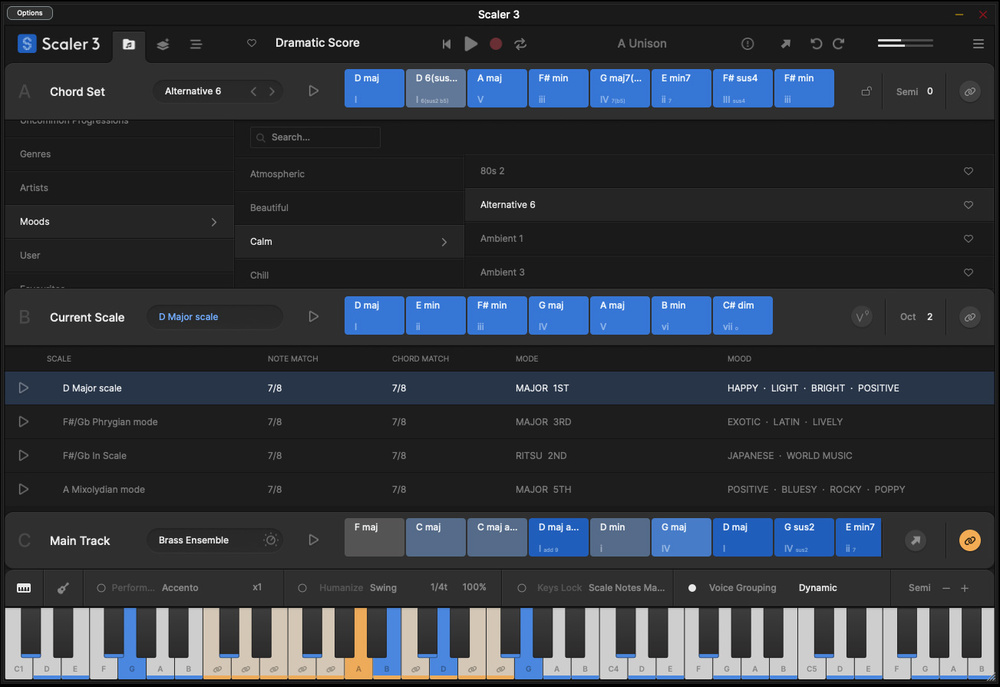
Task: Open the hamburger menu at top right
Action: coord(978,44)
